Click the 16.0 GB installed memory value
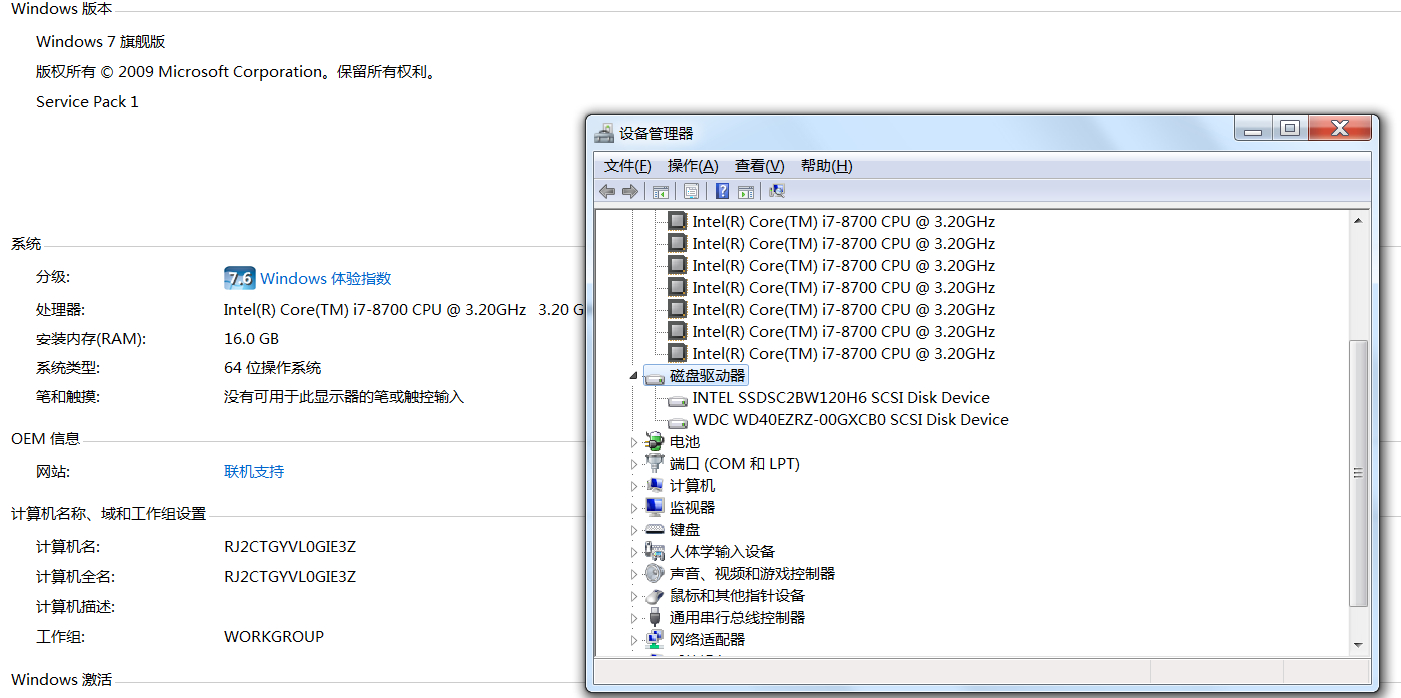Viewport: 1401px width, 698px height. point(251,339)
